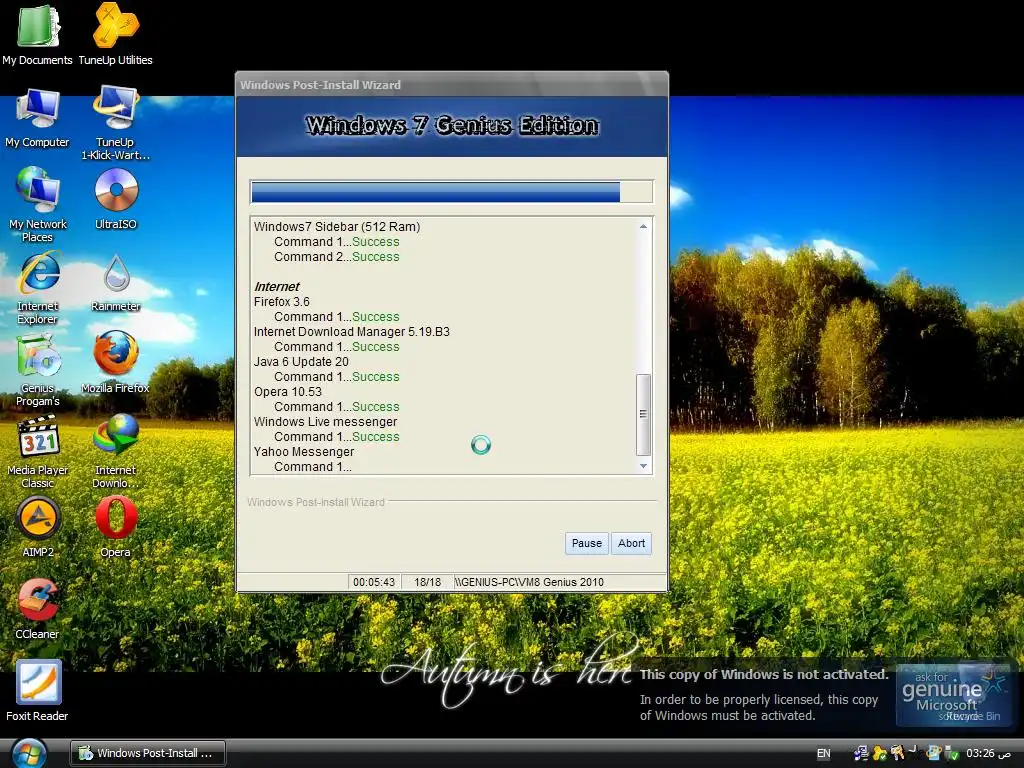Click the 'Internet' category heading in log

[x=277, y=287]
